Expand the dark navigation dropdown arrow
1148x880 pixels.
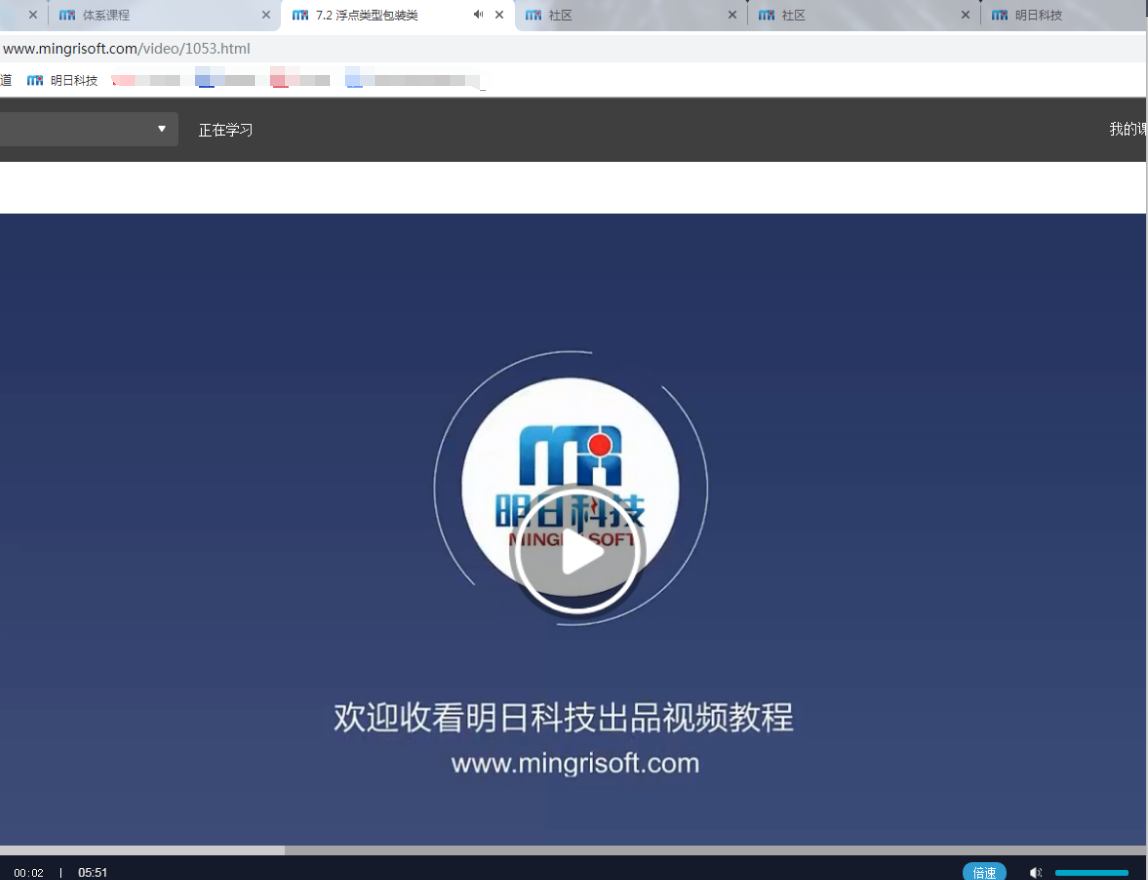tap(162, 129)
